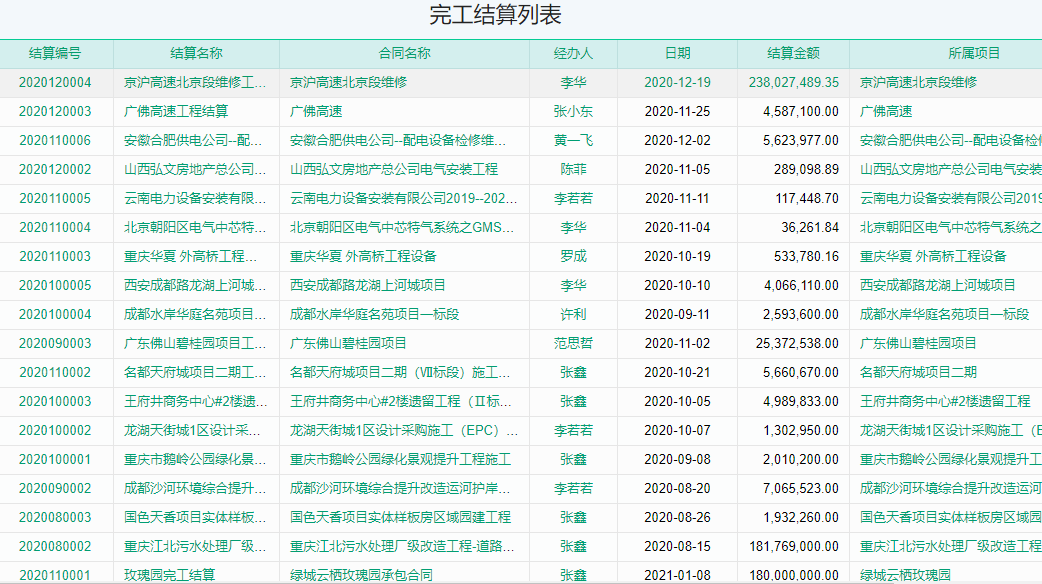Click date 2020-12-19
The width and height of the screenshot is (1042, 584).
[677, 82]
